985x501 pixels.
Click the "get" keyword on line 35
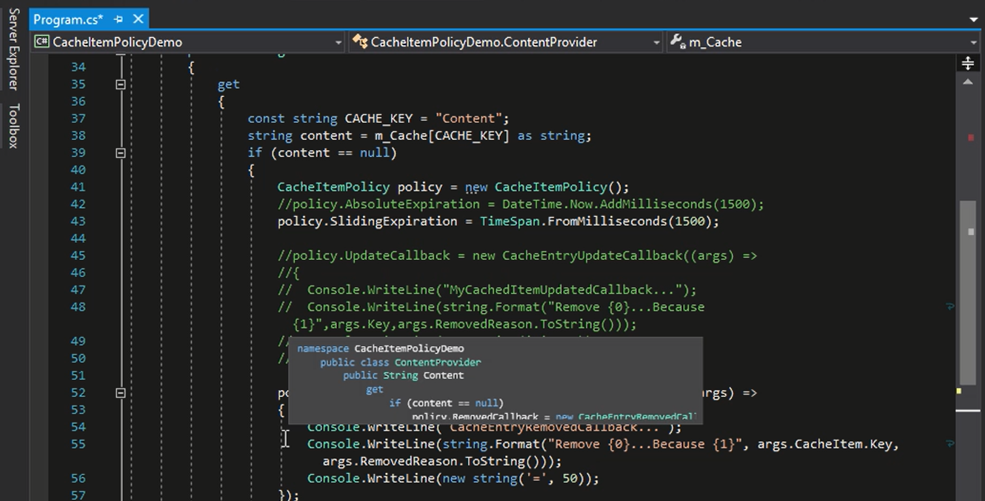tap(228, 84)
